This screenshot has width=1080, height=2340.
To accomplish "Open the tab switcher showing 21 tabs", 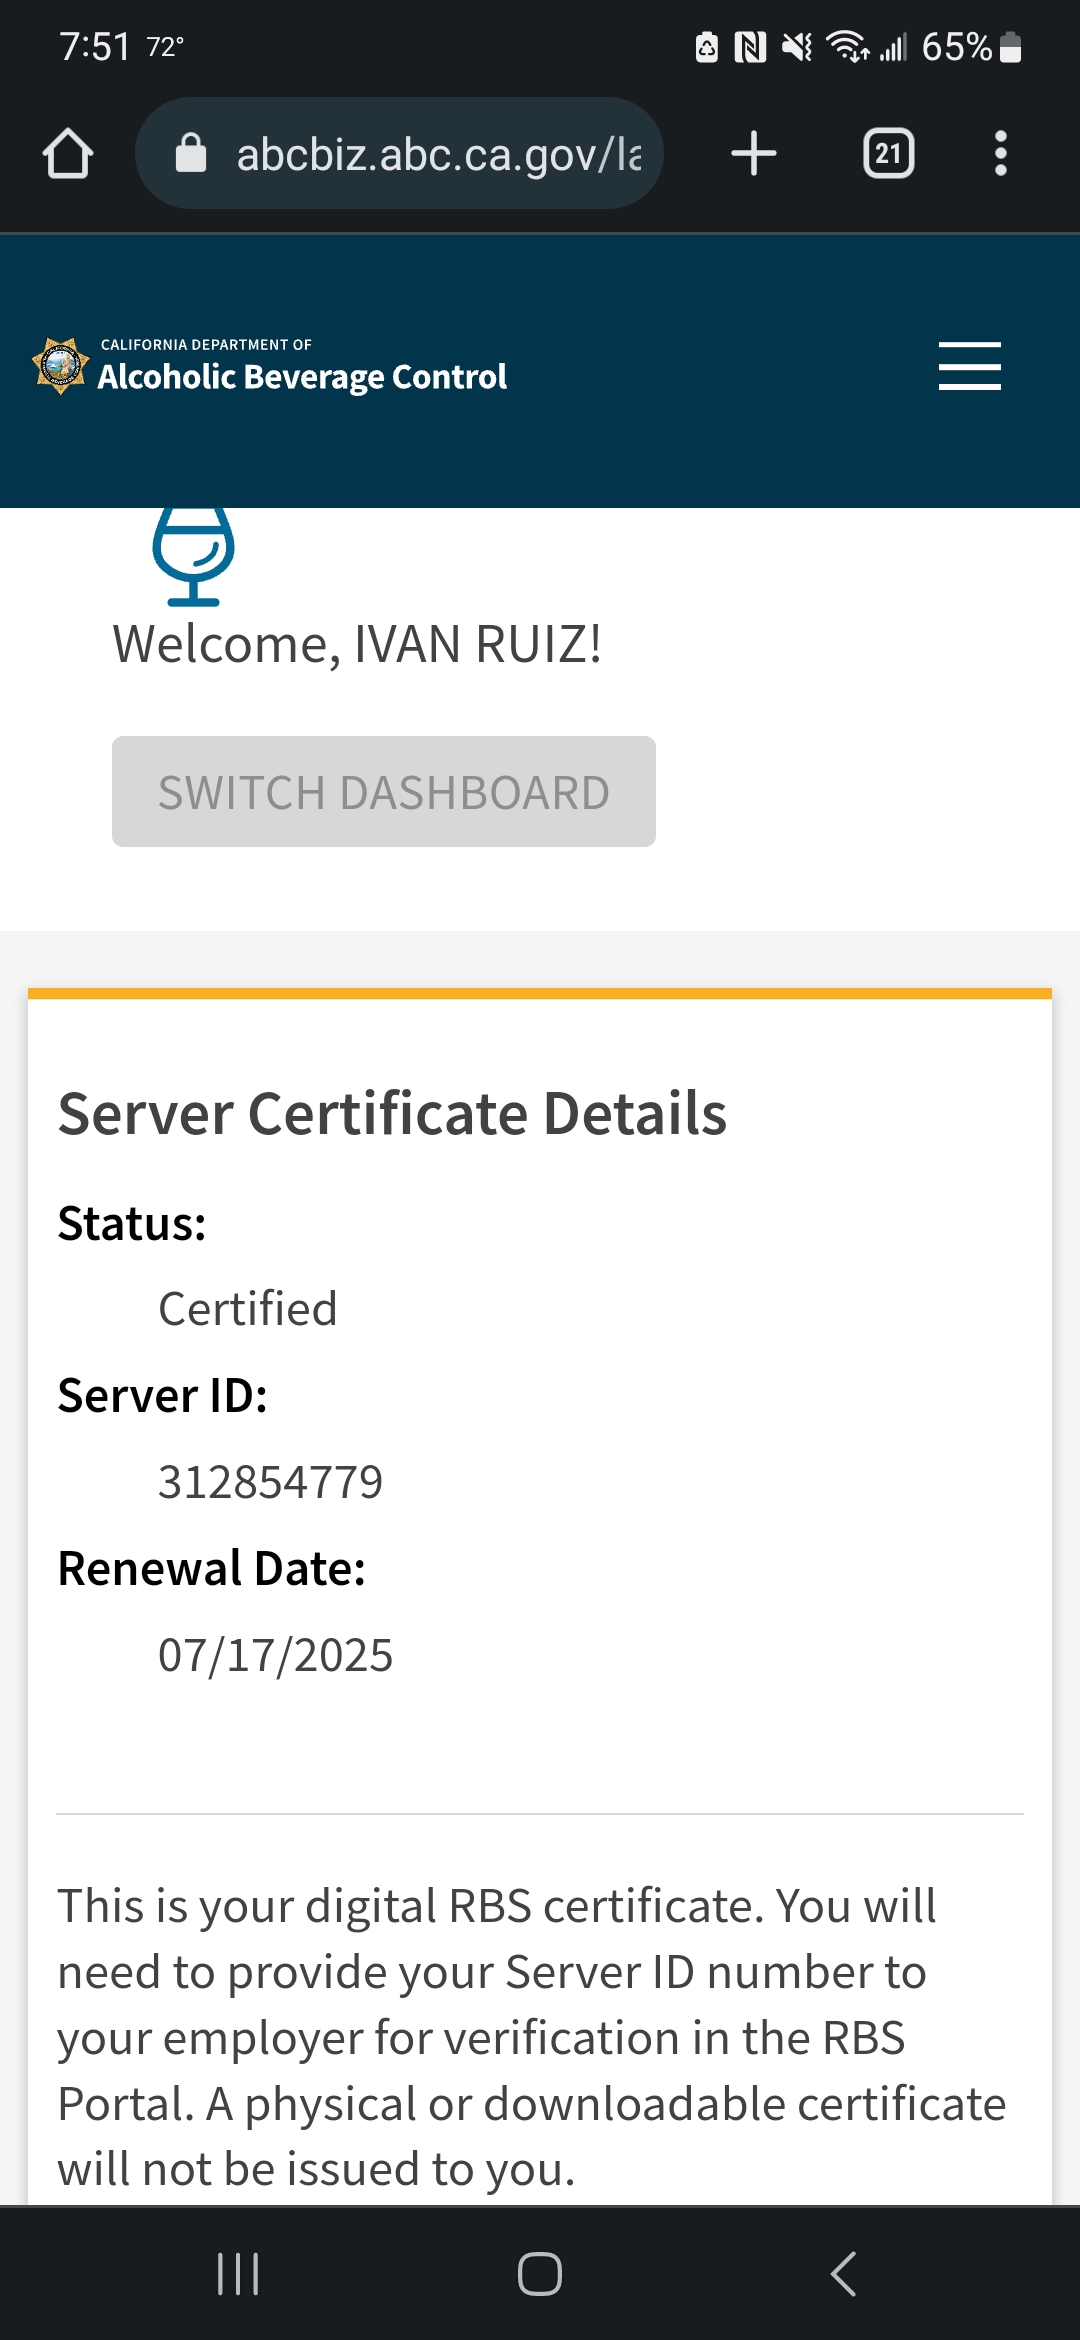I will pos(888,154).
